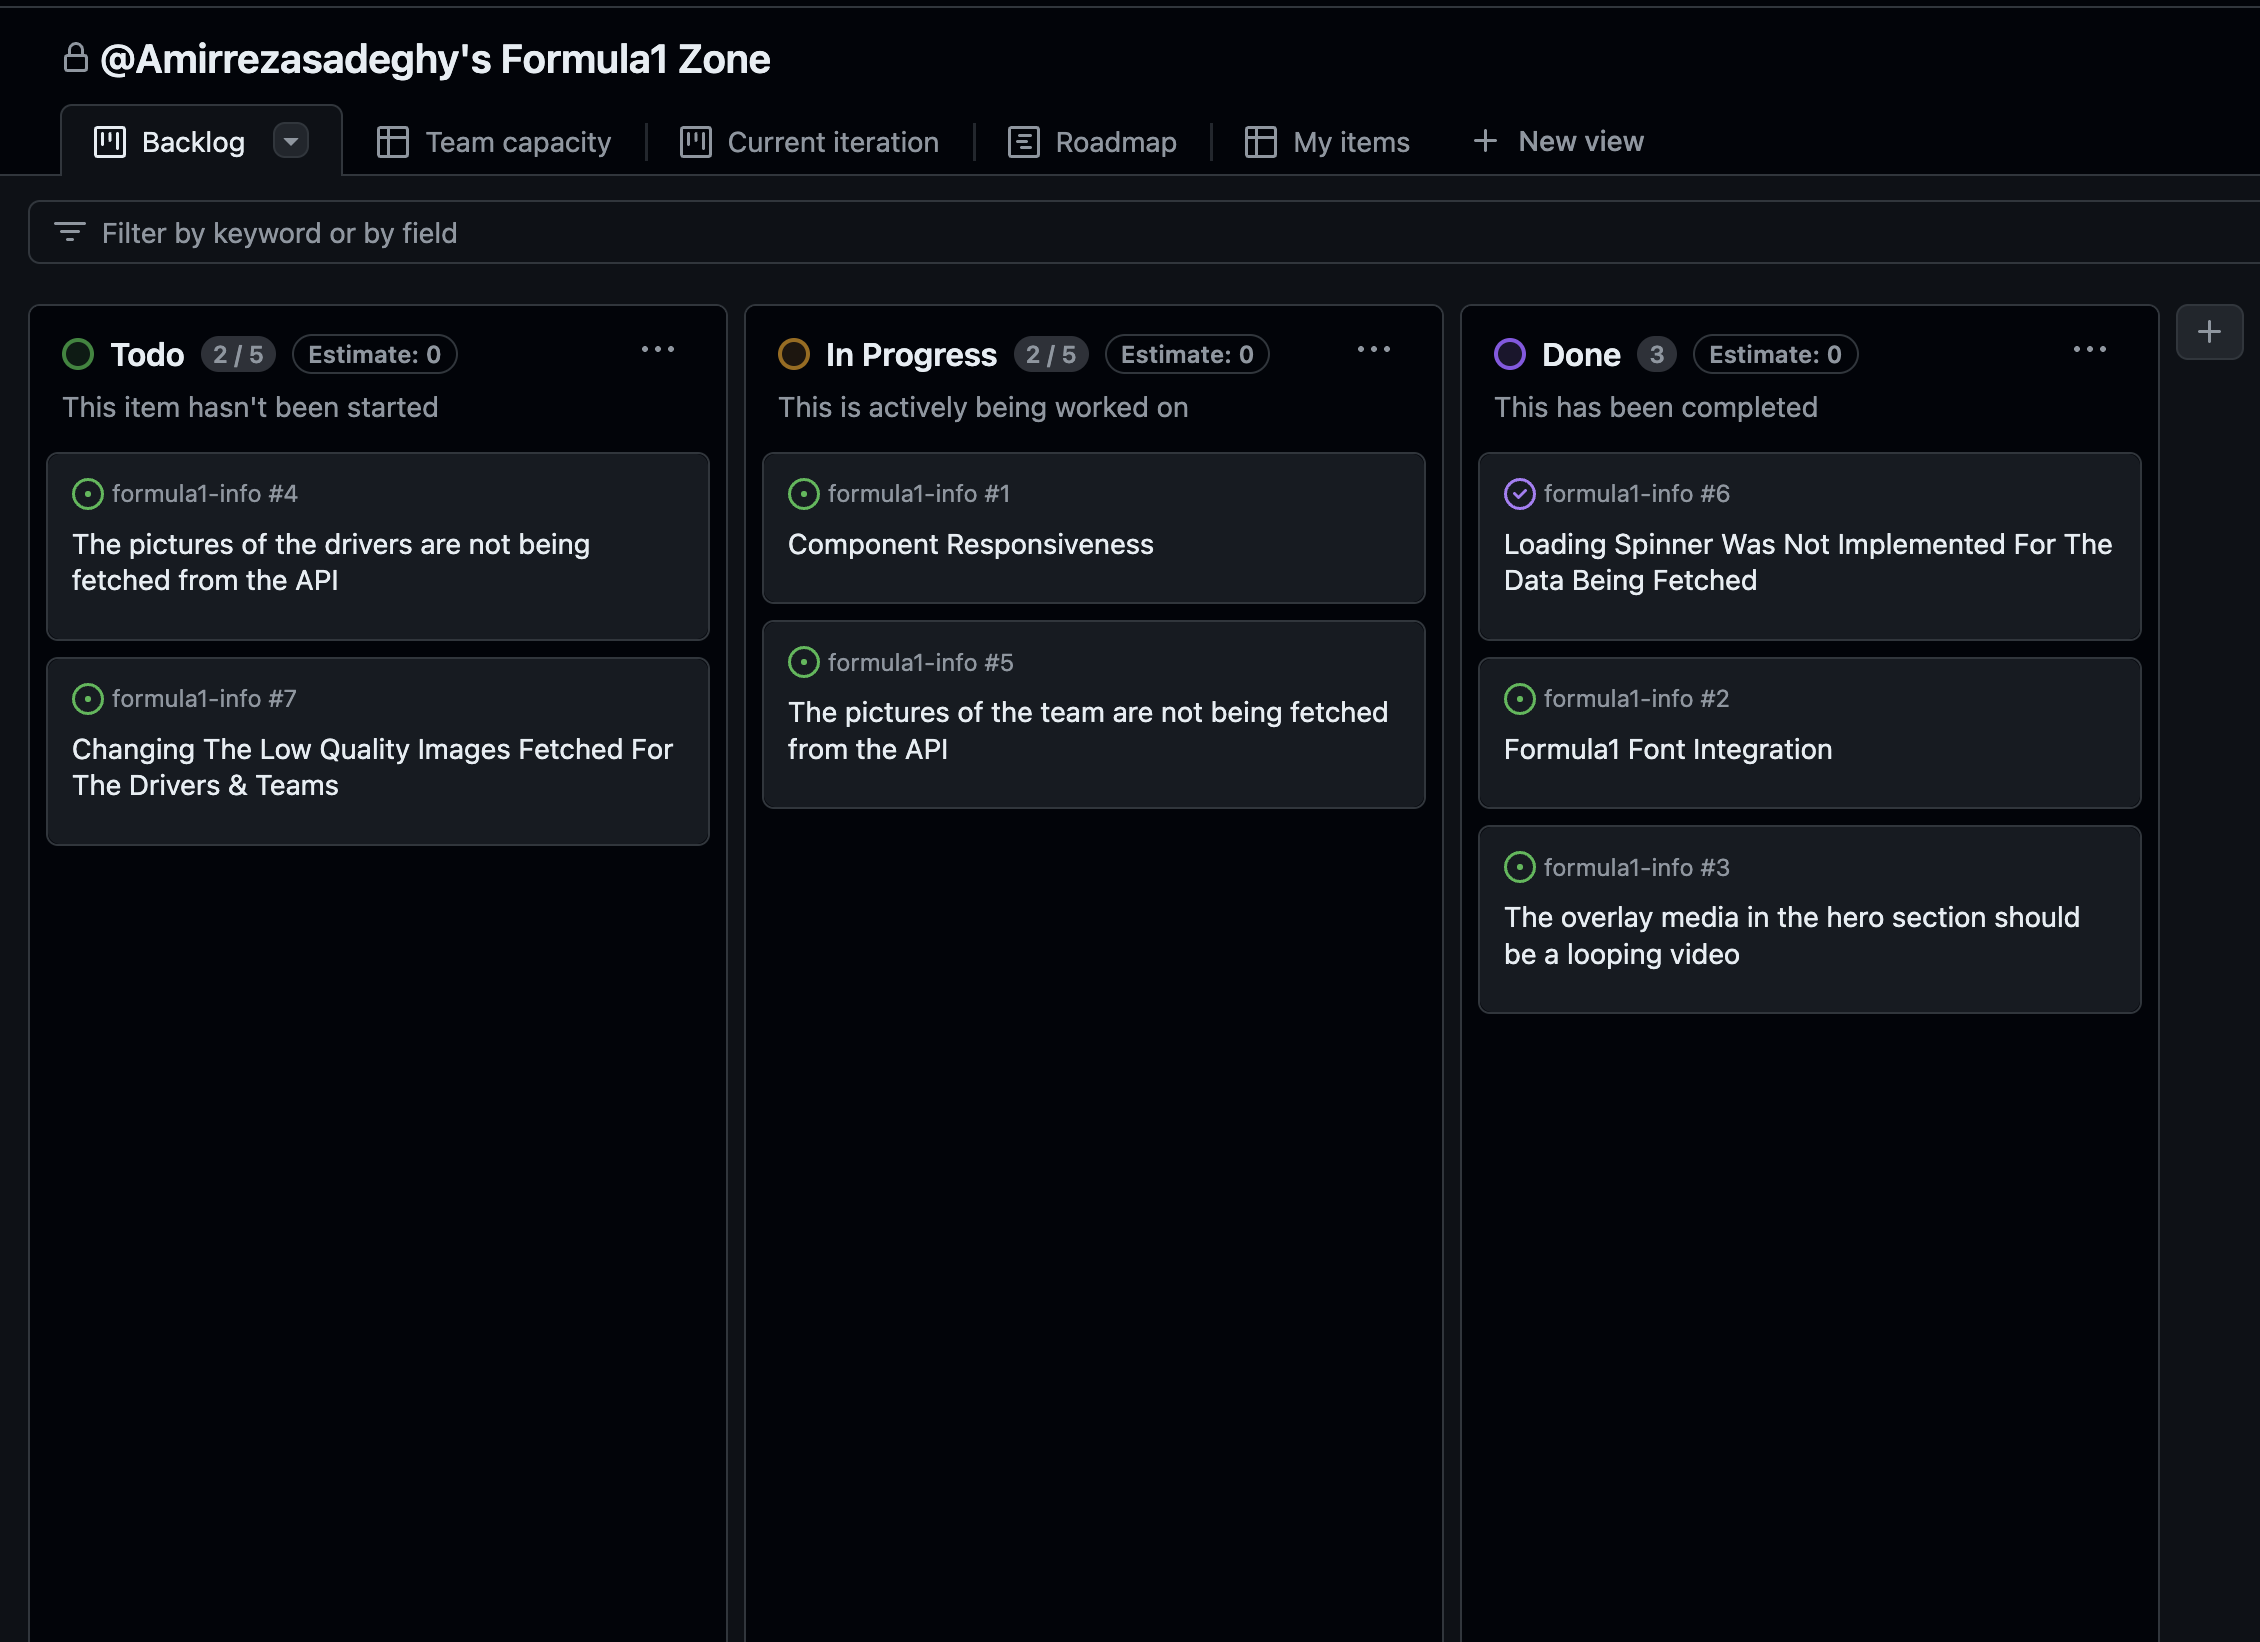Click open issue icon on formula1-info #4
2260x1642 pixels.
pos(88,494)
